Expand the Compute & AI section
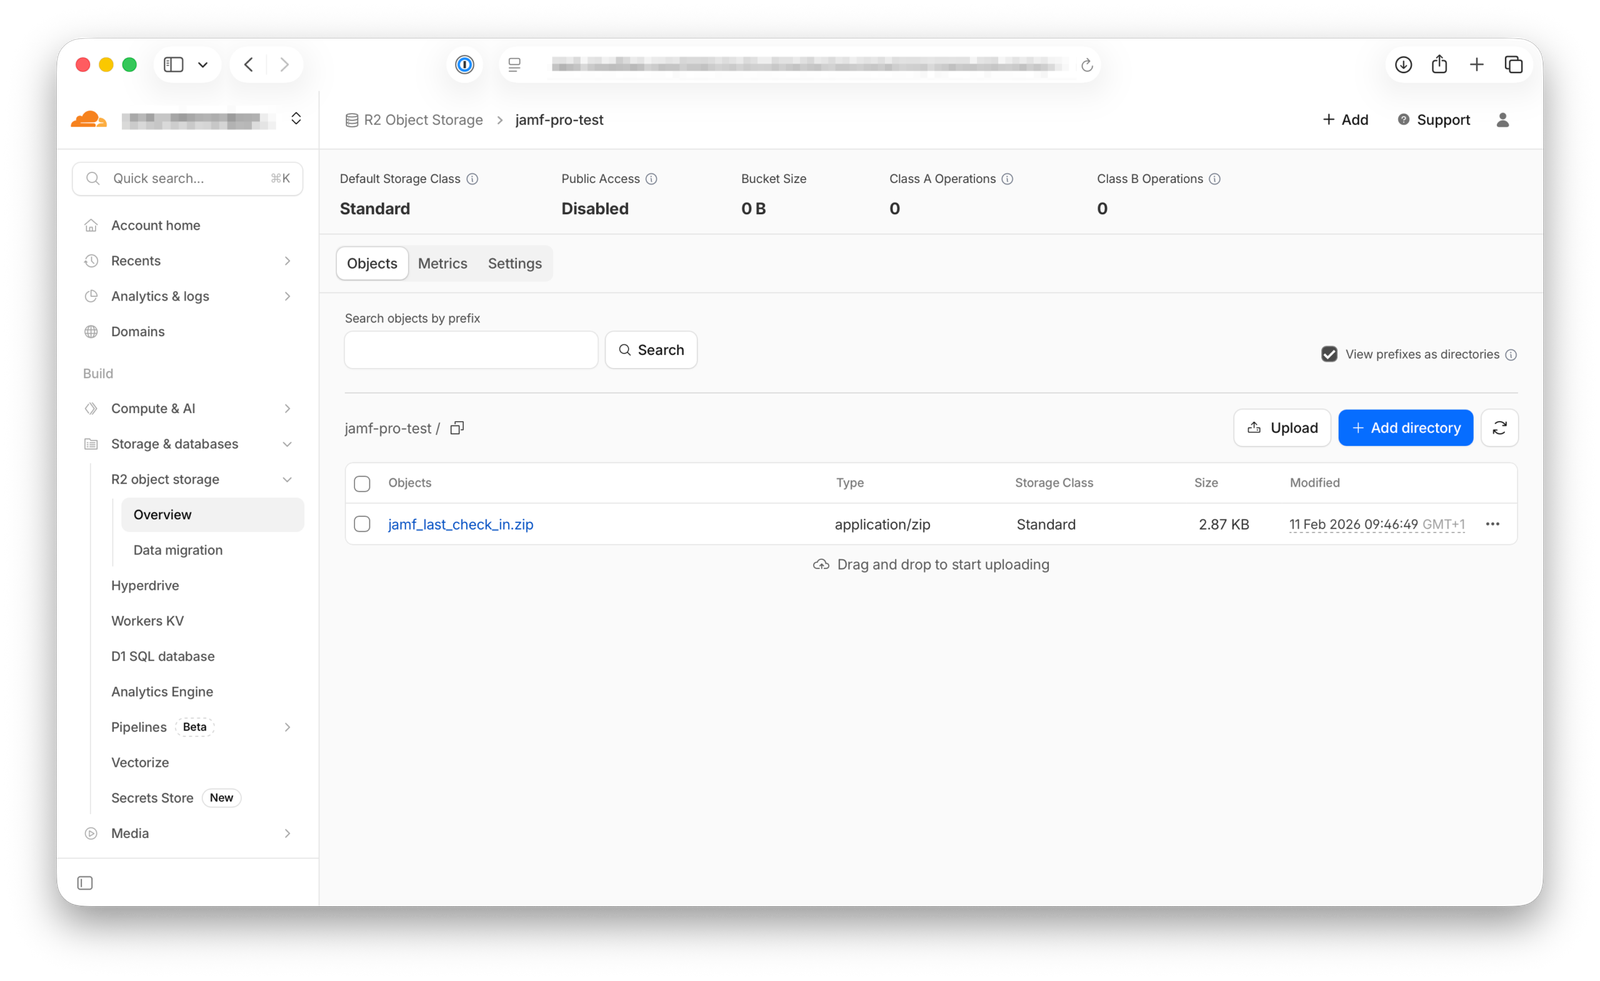 point(287,409)
